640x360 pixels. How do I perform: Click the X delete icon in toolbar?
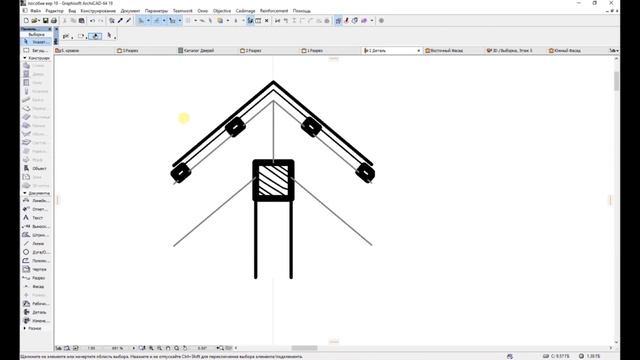click(267, 20)
